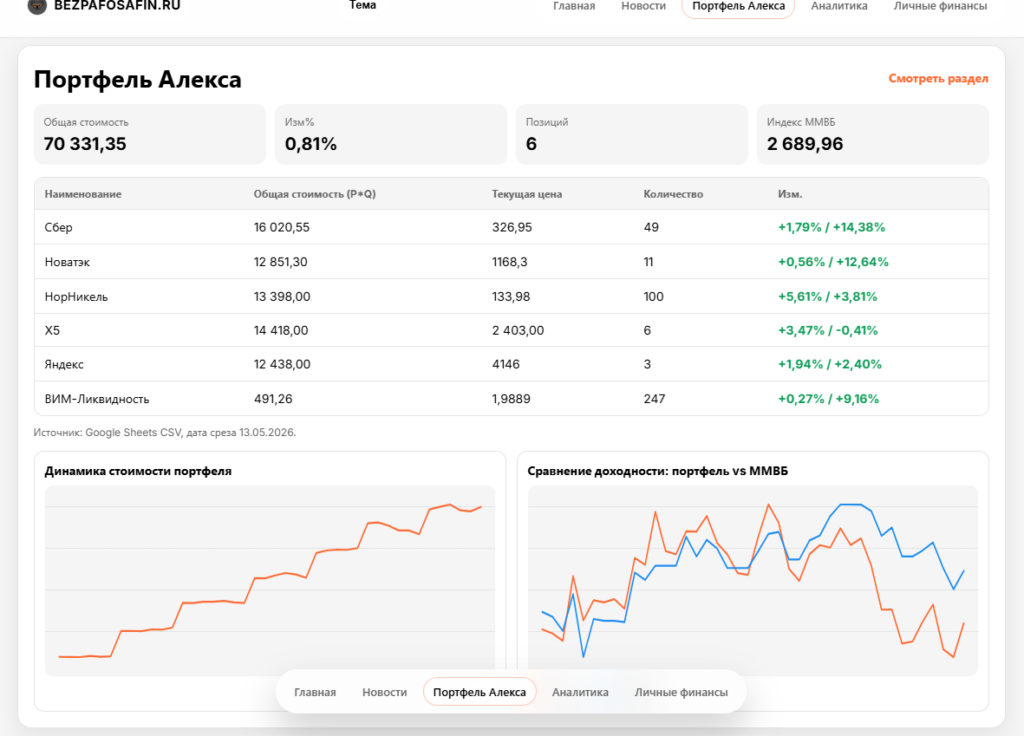Open Новости in top navigation
This screenshot has height=736, width=1024.
(643, 6)
